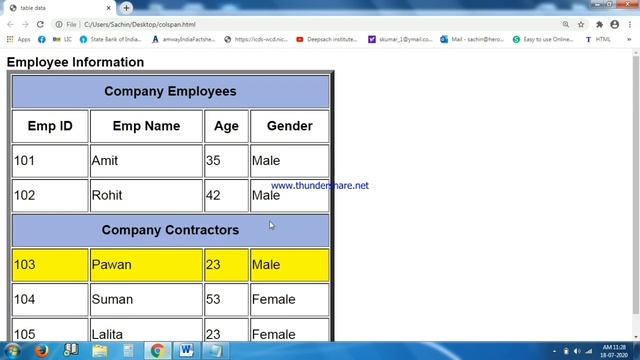Image resolution: width=640 pixels, height=360 pixels.
Task: Click the cell containing "Amit"
Action: [x=146, y=160]
